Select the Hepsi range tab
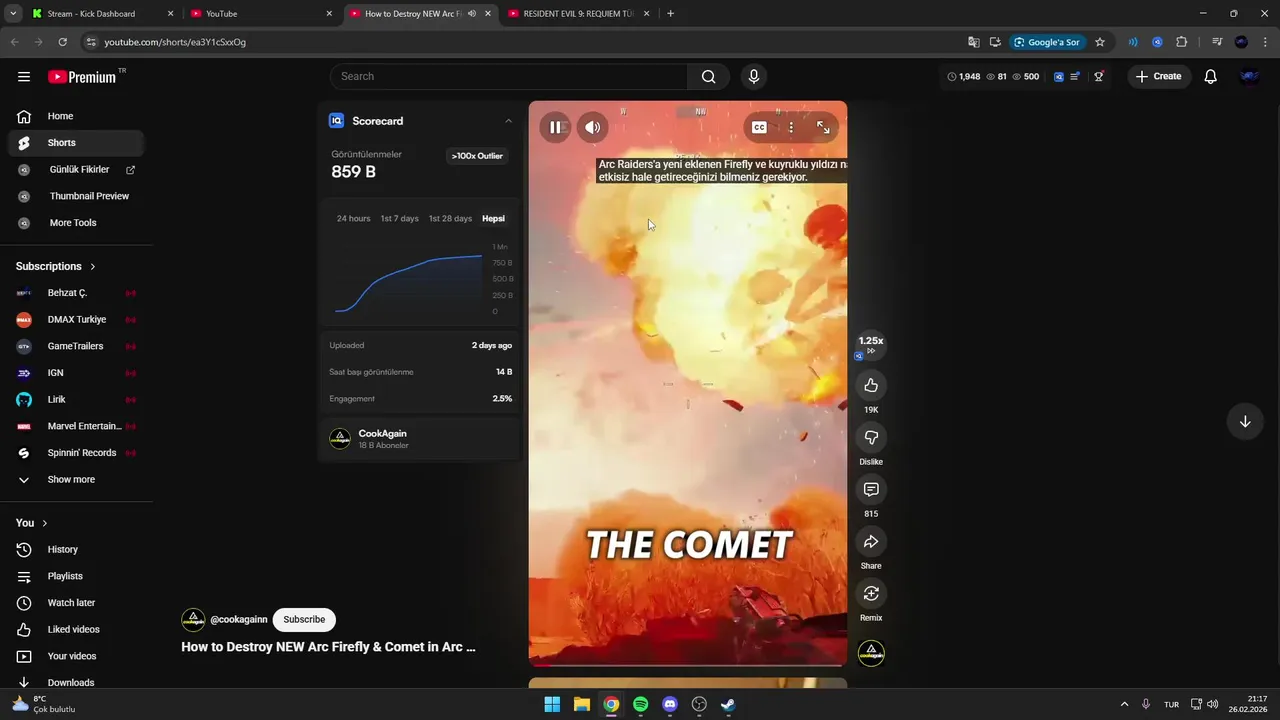 point(493,218)
